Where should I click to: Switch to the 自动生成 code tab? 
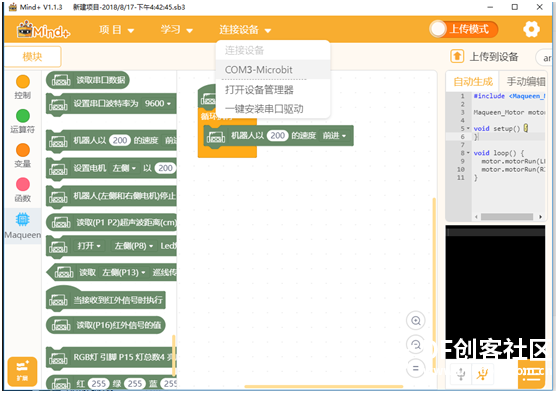[473, 82]
